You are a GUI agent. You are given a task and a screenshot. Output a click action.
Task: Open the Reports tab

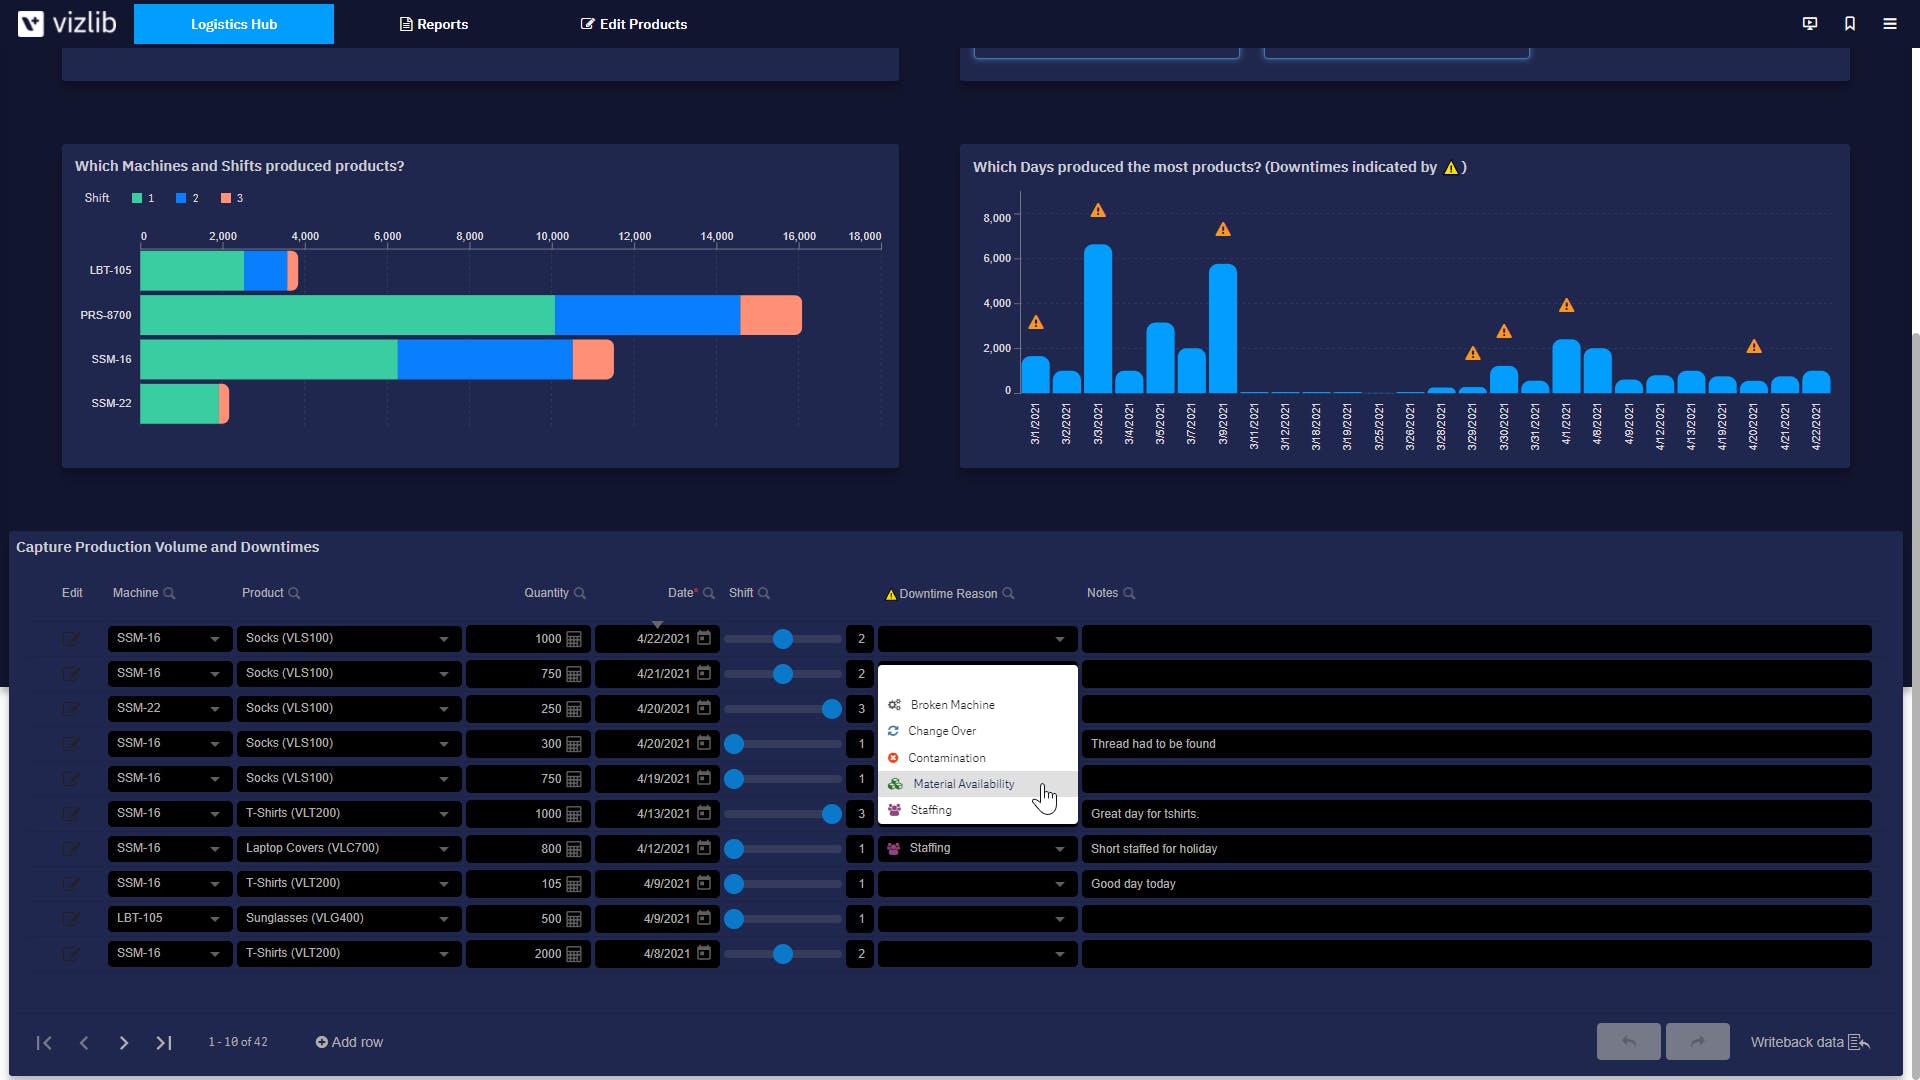click(x=433, y=24)
